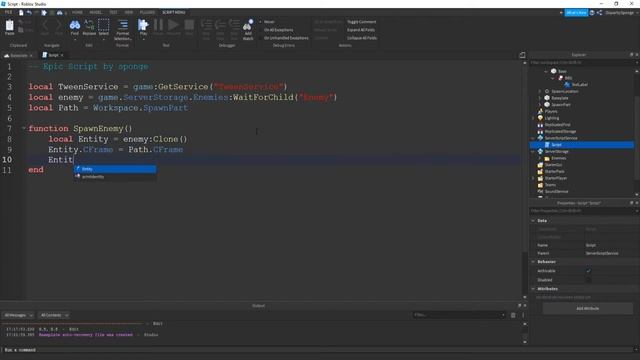Switch to the HOME ribbon tab
The image size is (640, 360).
tap(77, 13)
